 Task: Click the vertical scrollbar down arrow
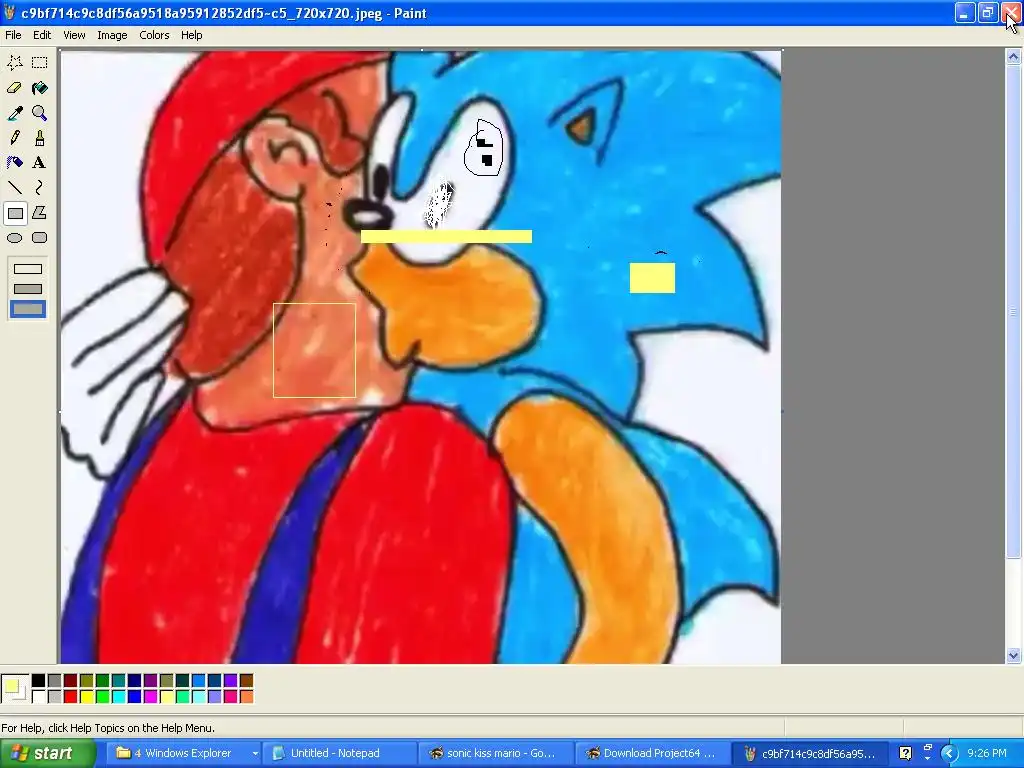click(1013, 655)
